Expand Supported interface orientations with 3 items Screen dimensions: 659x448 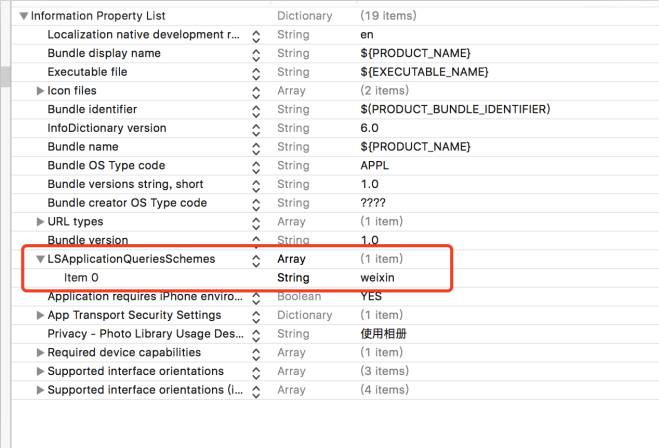pos(40,371)
